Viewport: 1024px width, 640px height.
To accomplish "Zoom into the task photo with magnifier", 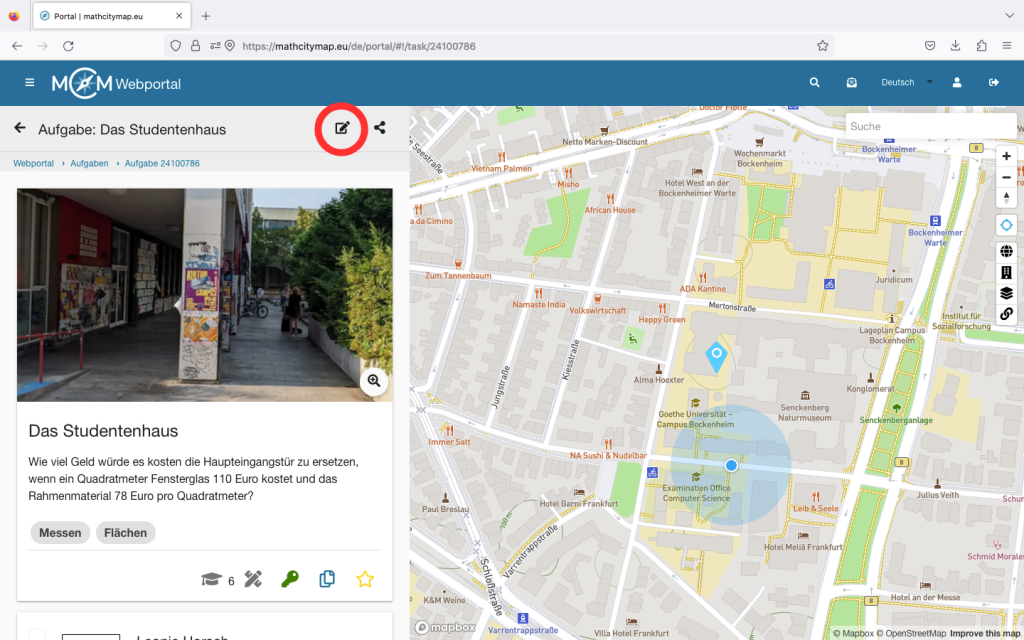I will [x=374, y=381].
